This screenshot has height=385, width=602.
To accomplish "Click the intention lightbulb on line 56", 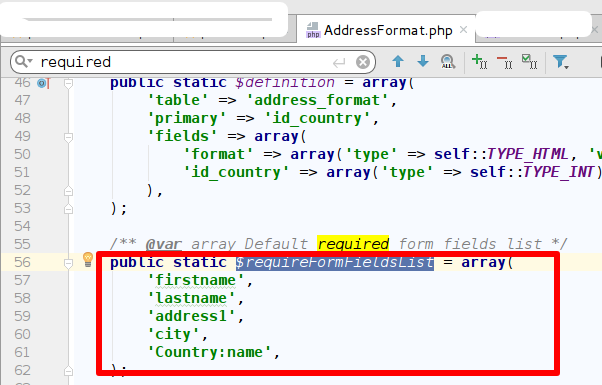I will [x=88, y=260].
